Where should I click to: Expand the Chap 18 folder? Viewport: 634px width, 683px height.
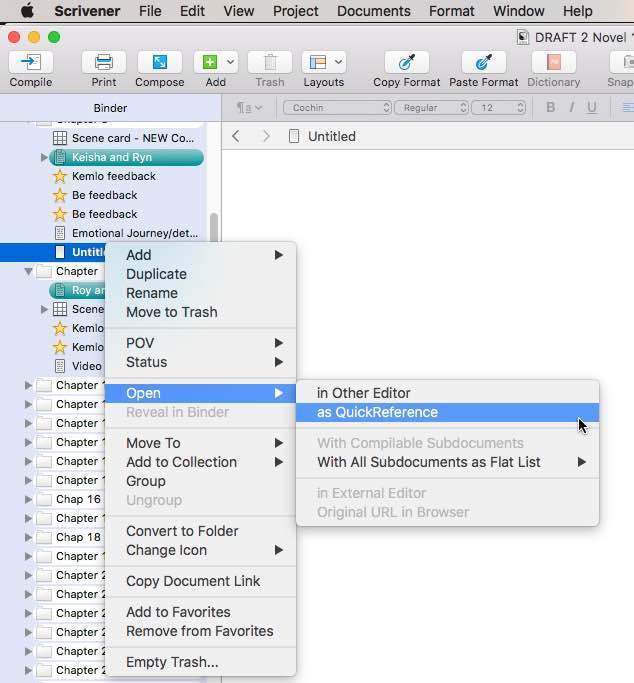click(28, 537)
